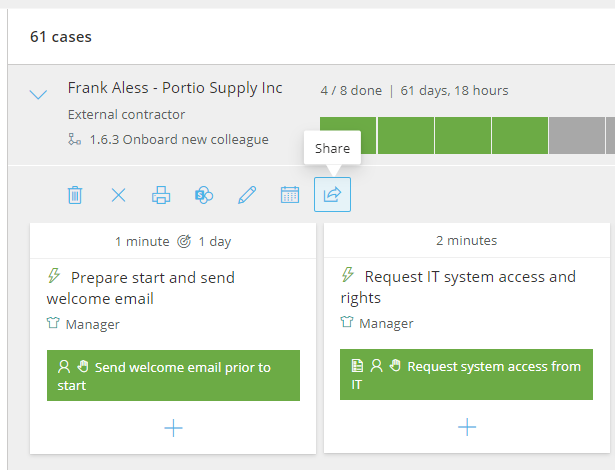The image size is (615, 470).
Task: Click the X cancel icon in the toolbar
Action: pos(118,195)
